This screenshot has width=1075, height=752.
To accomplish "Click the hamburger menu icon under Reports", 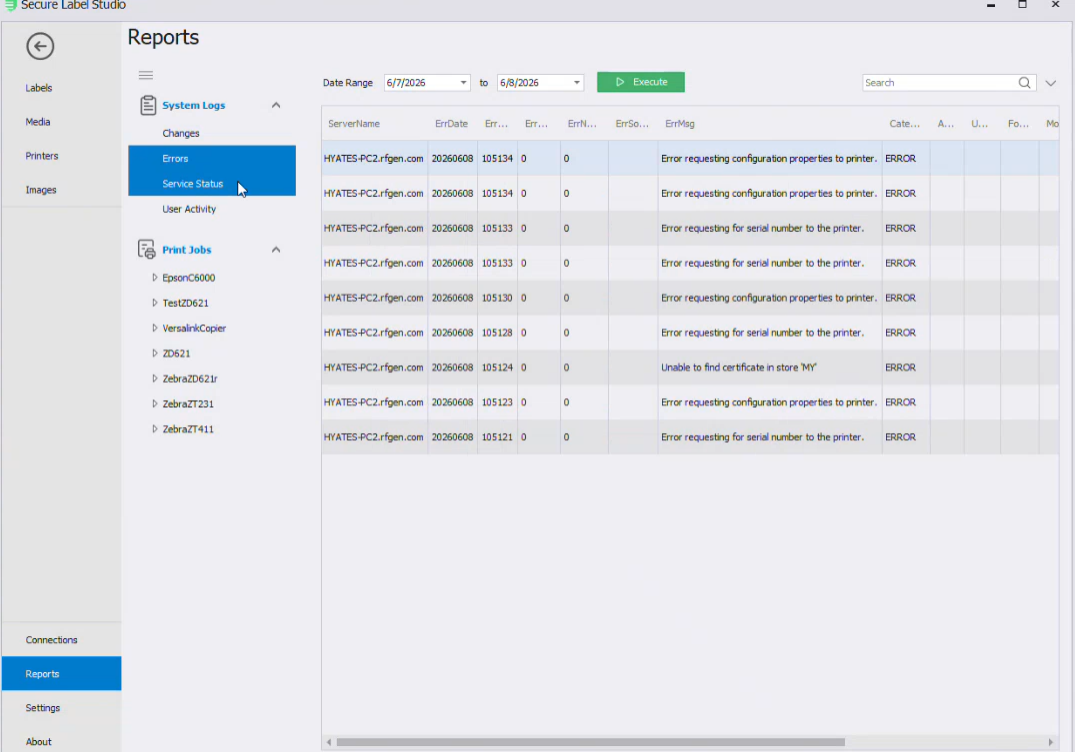I will point(145,75).
